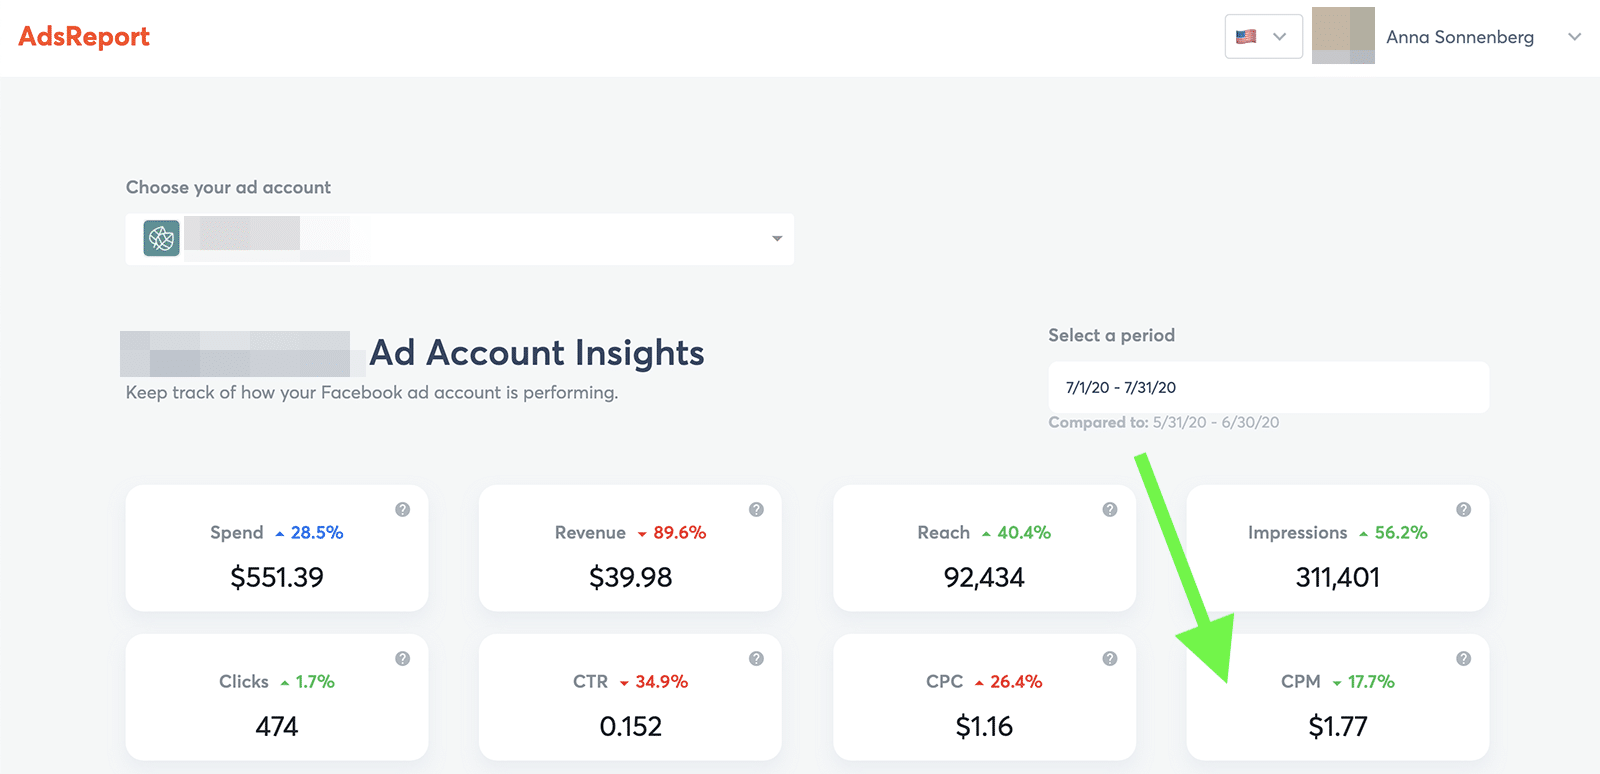Click the user profile avatar thumbnail
This screenshot has height=774, width=1600.
point(1342,36)
